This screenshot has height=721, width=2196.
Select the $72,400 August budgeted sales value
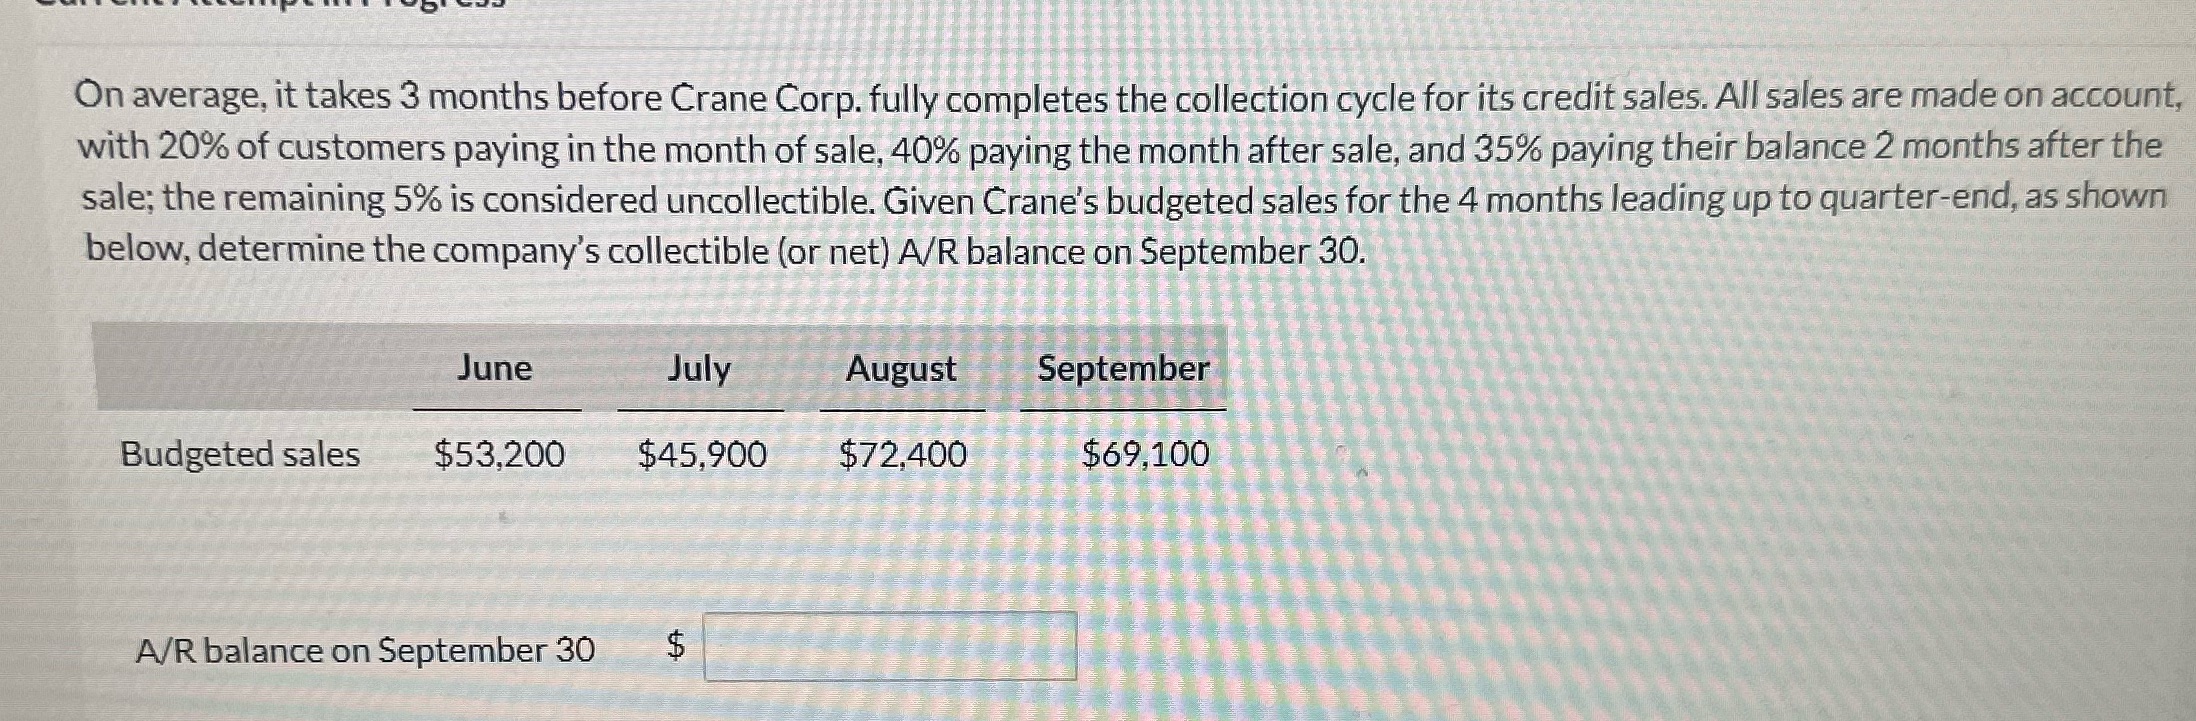[901, 455]
